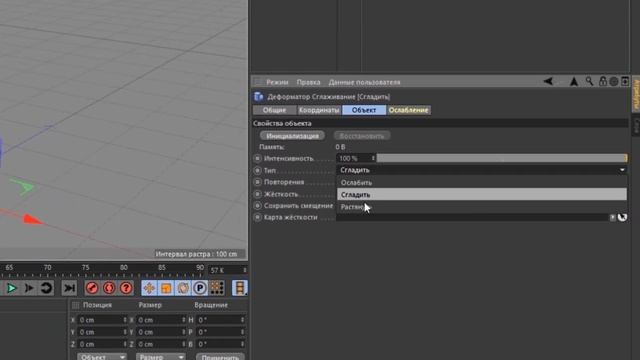The image size is (640, 360).
Task: Toggle Position keyframing arrows icon
Action: pos(149,288)
